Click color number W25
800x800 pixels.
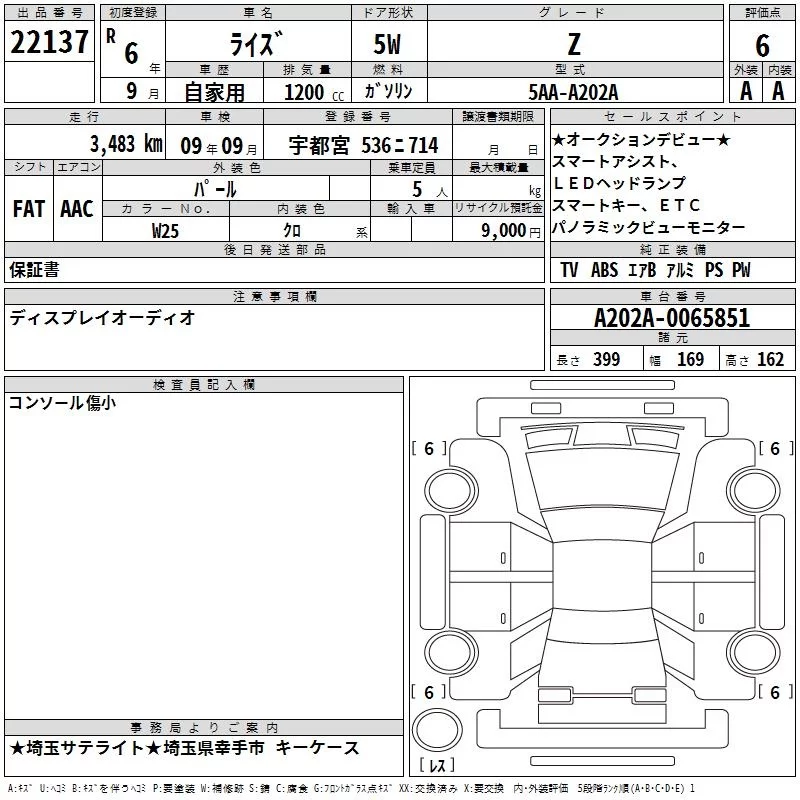pyautogui.click(x=166, y=230)
